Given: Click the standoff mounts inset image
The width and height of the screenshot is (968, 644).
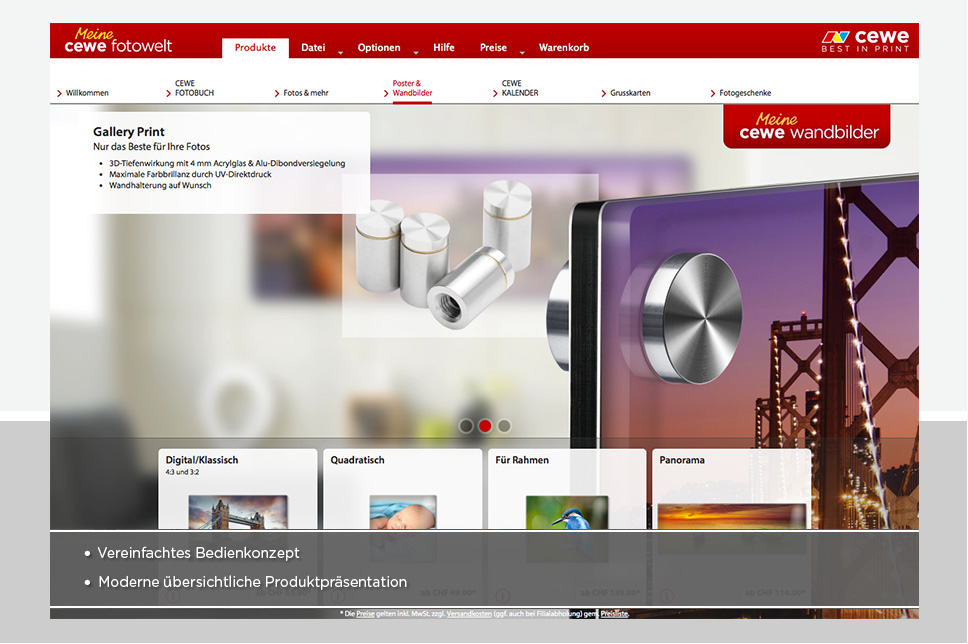Looking at the screenshot, I should (x=470, y=256).
